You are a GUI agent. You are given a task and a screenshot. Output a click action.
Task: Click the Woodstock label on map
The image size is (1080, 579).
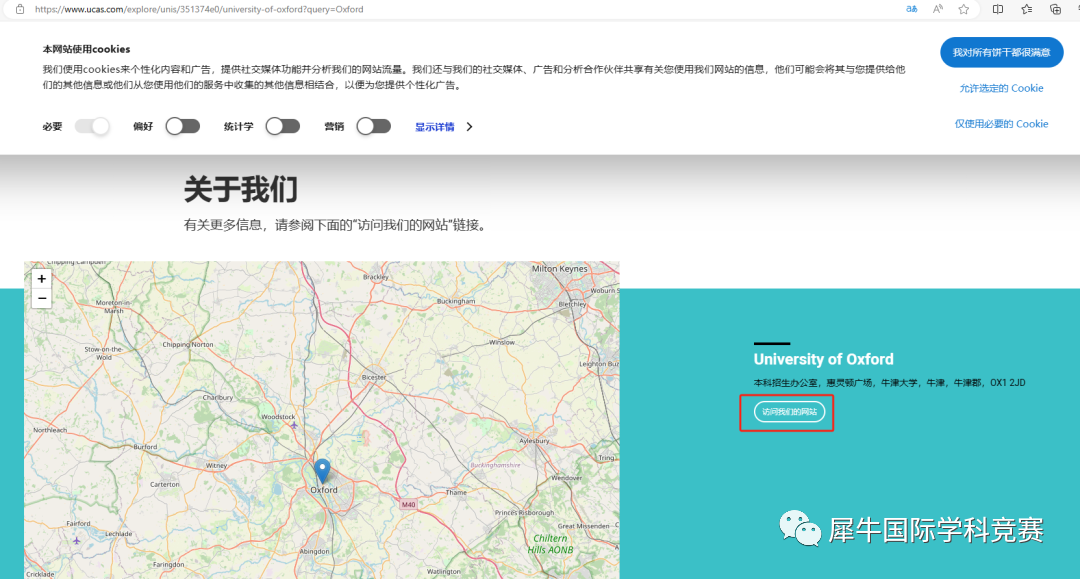pos(278,417)
